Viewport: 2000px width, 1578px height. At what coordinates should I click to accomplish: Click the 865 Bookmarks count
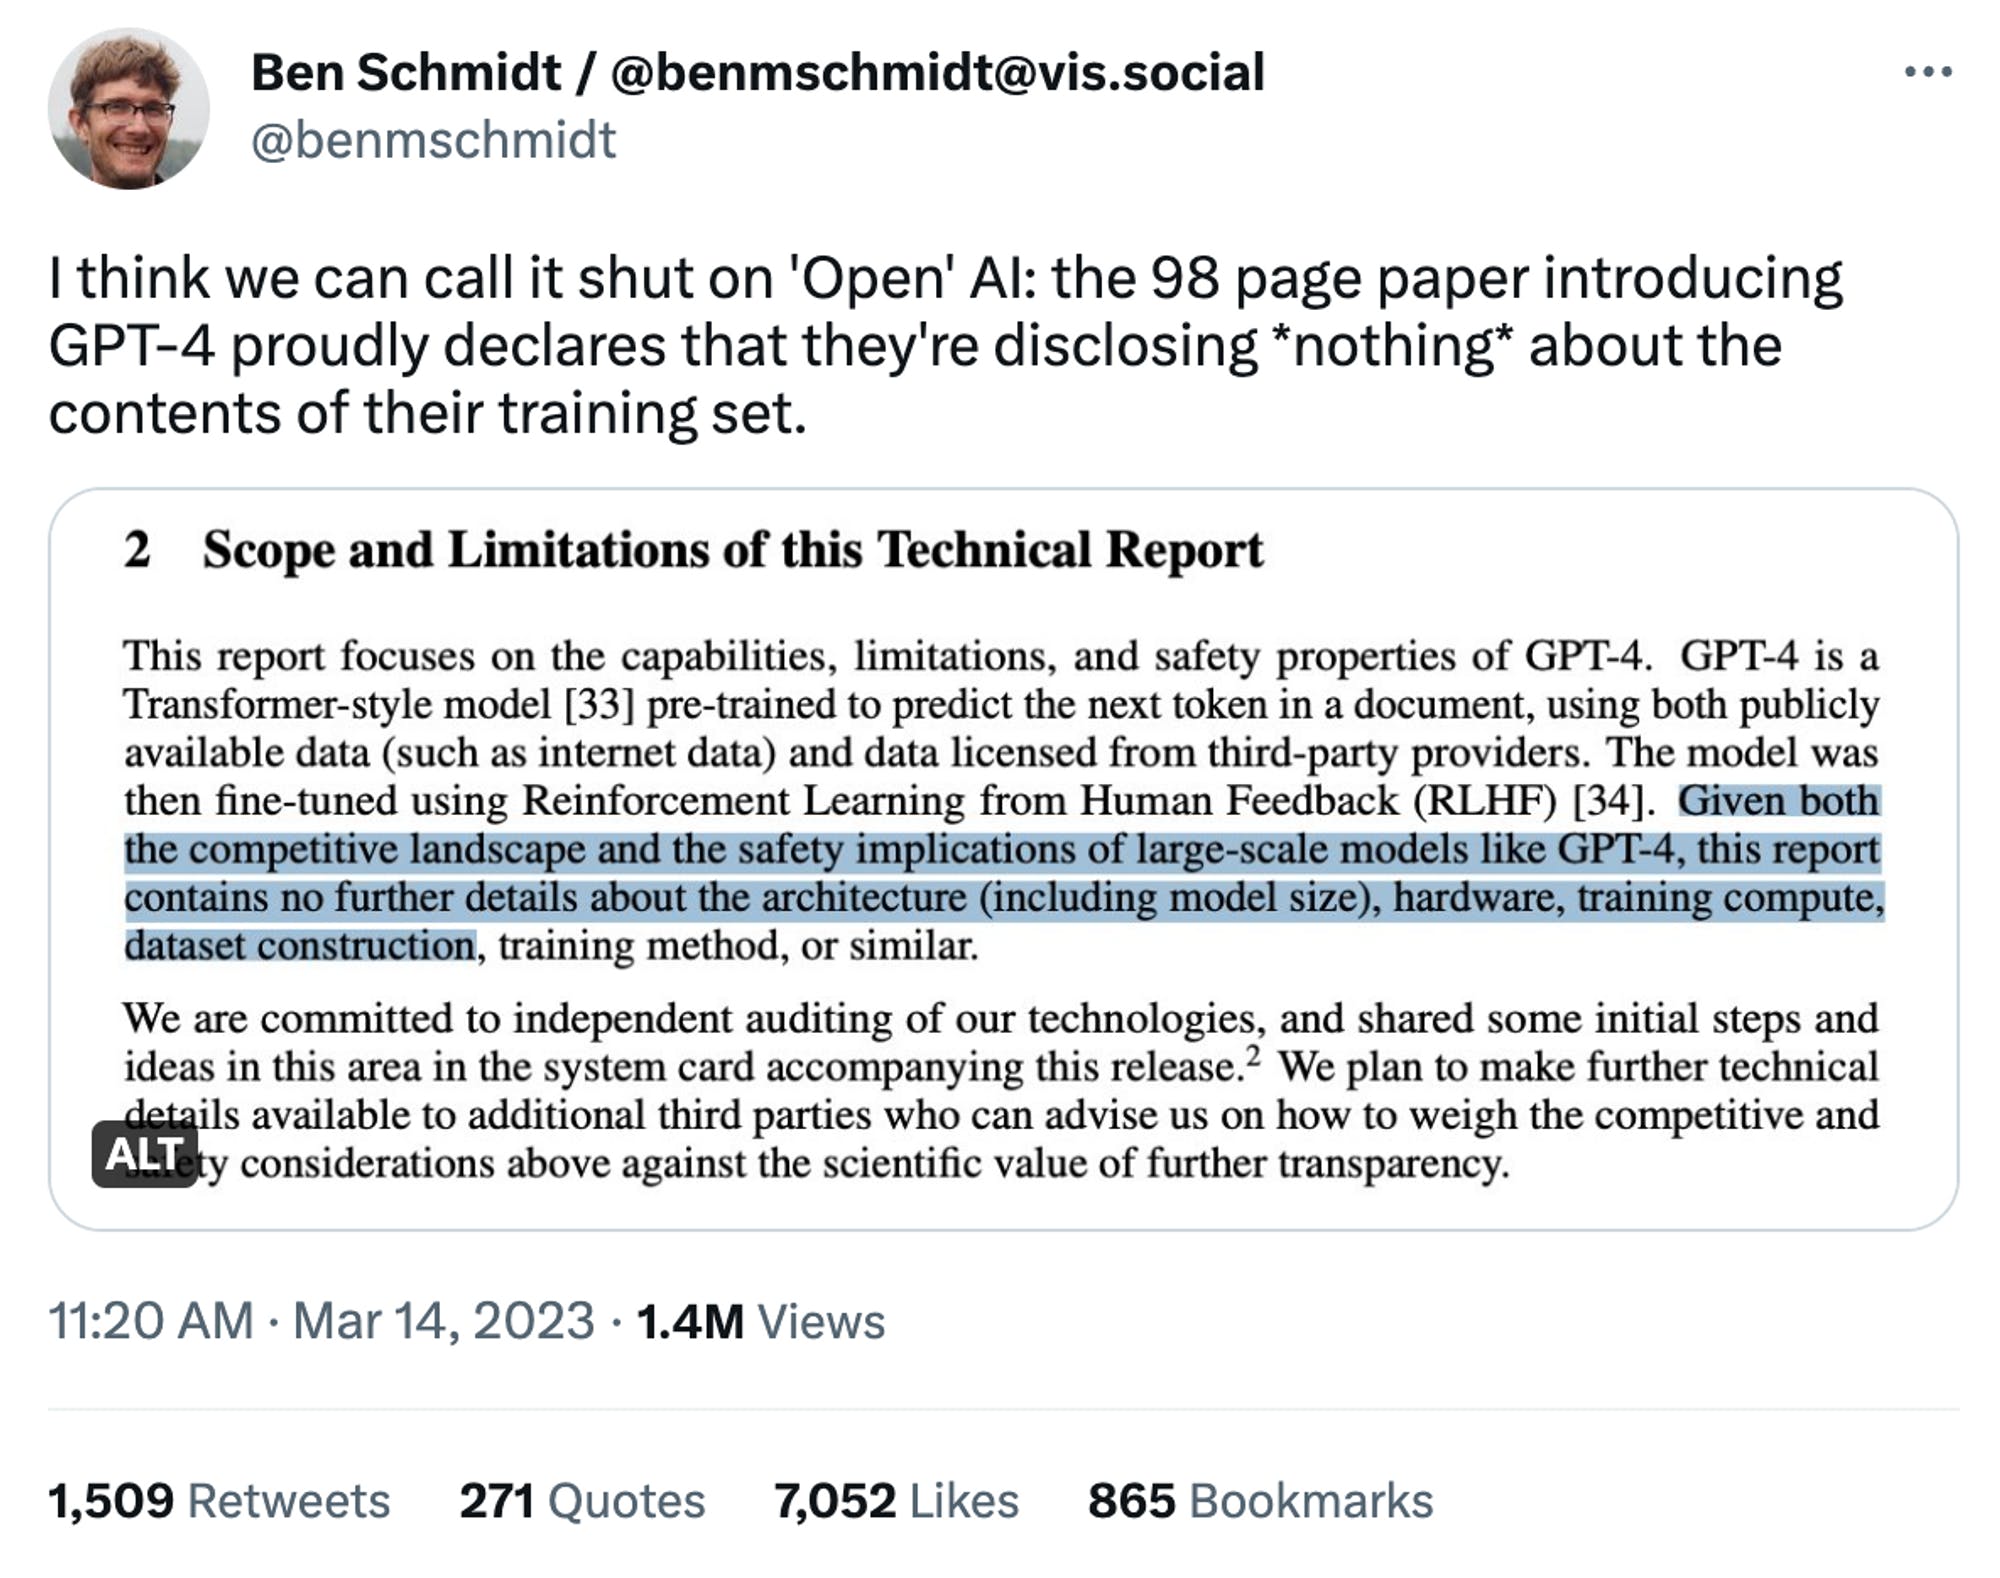click(x=1260, y=1500)
